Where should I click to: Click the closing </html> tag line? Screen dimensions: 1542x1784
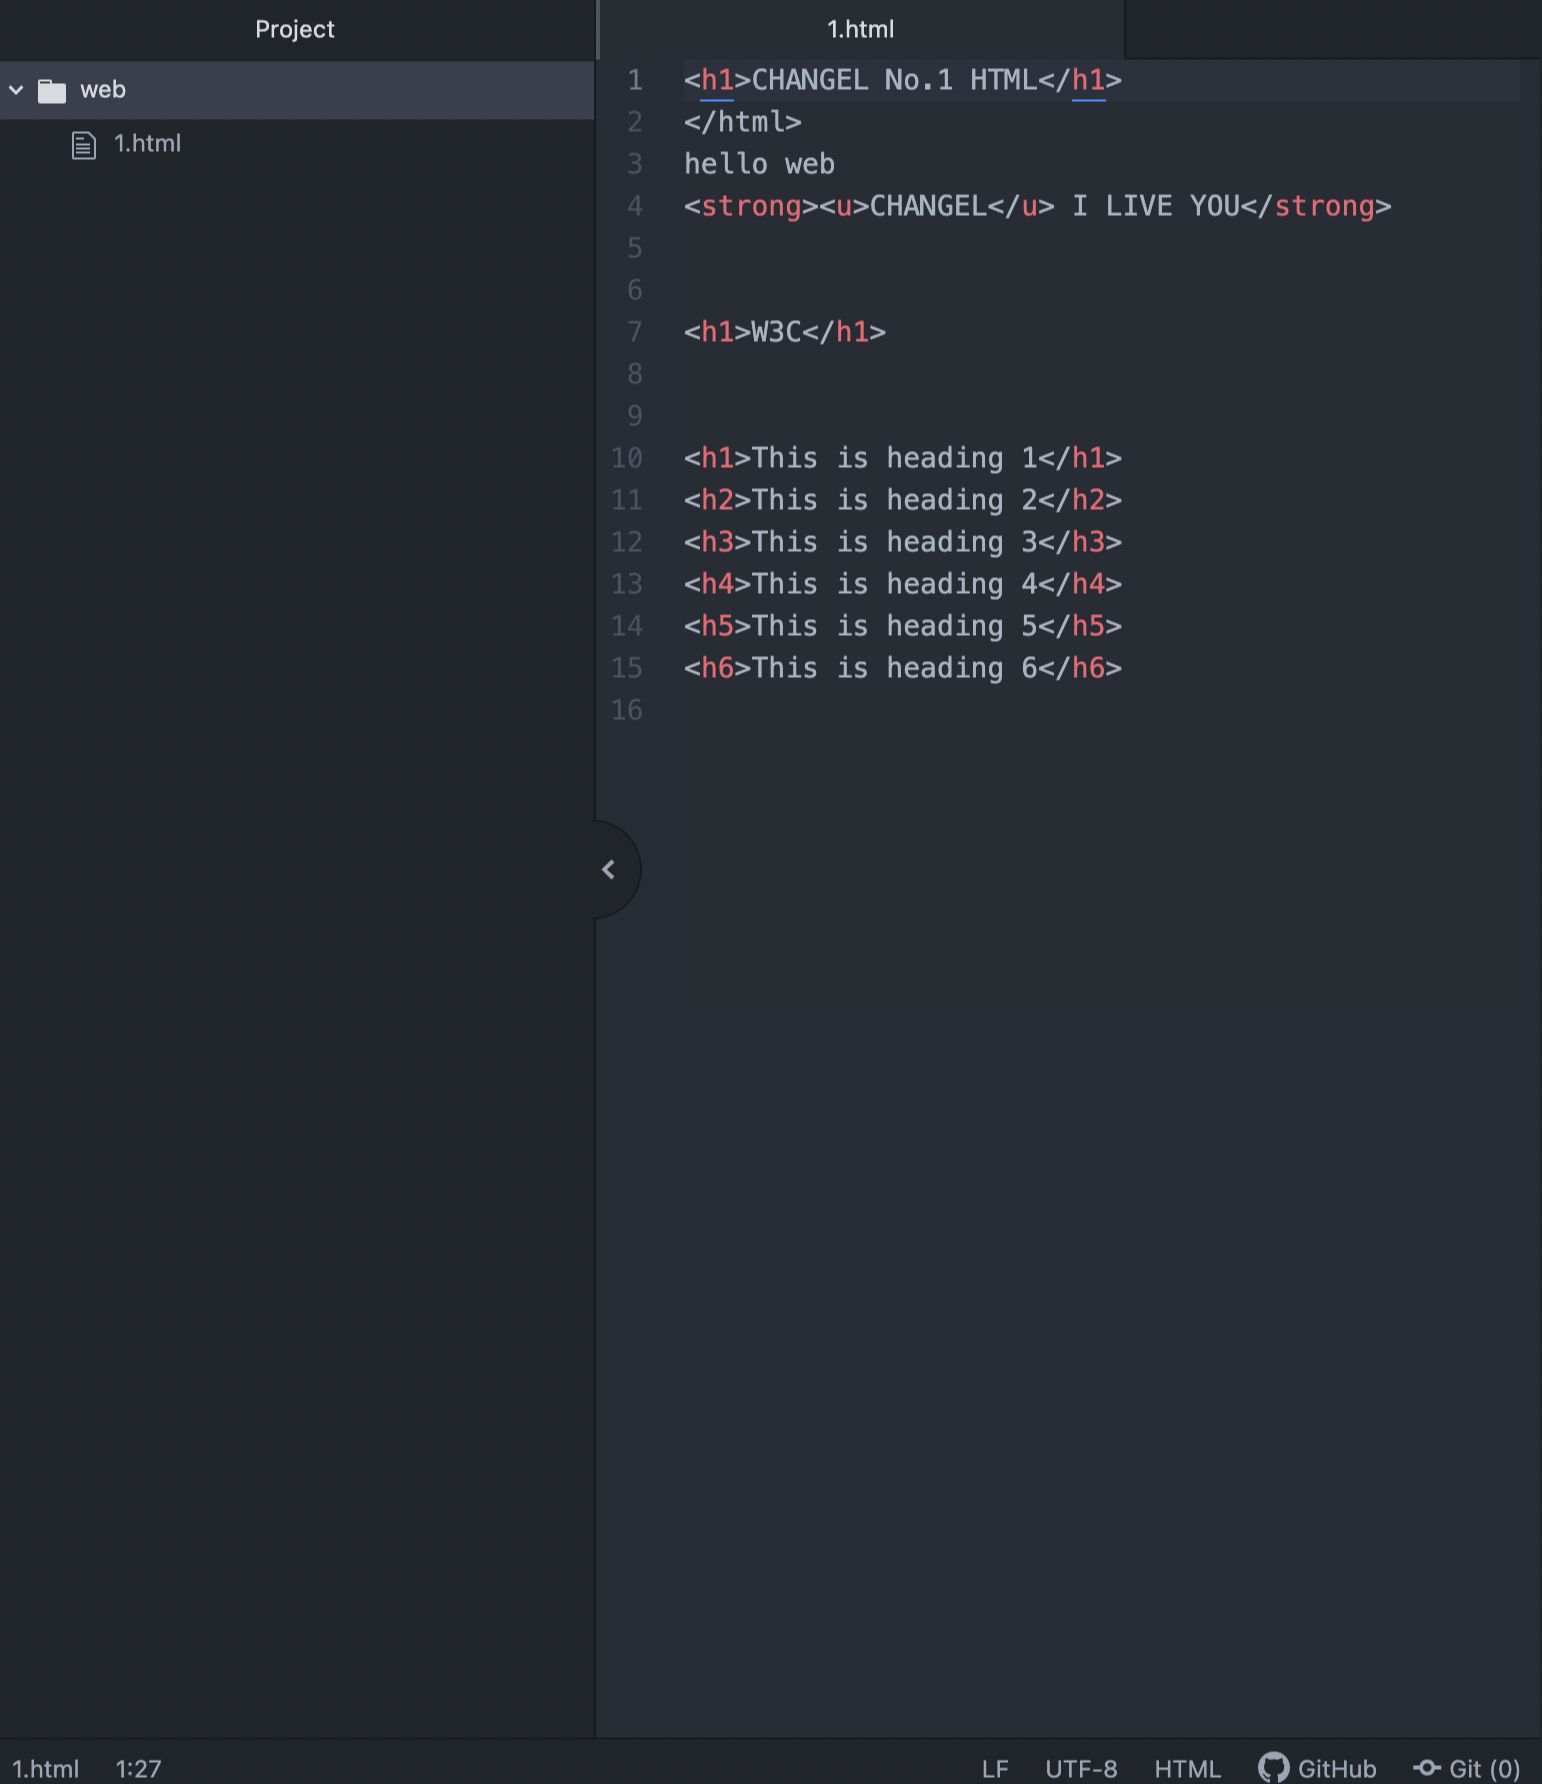pyautogui.click(x=743, y=122)
